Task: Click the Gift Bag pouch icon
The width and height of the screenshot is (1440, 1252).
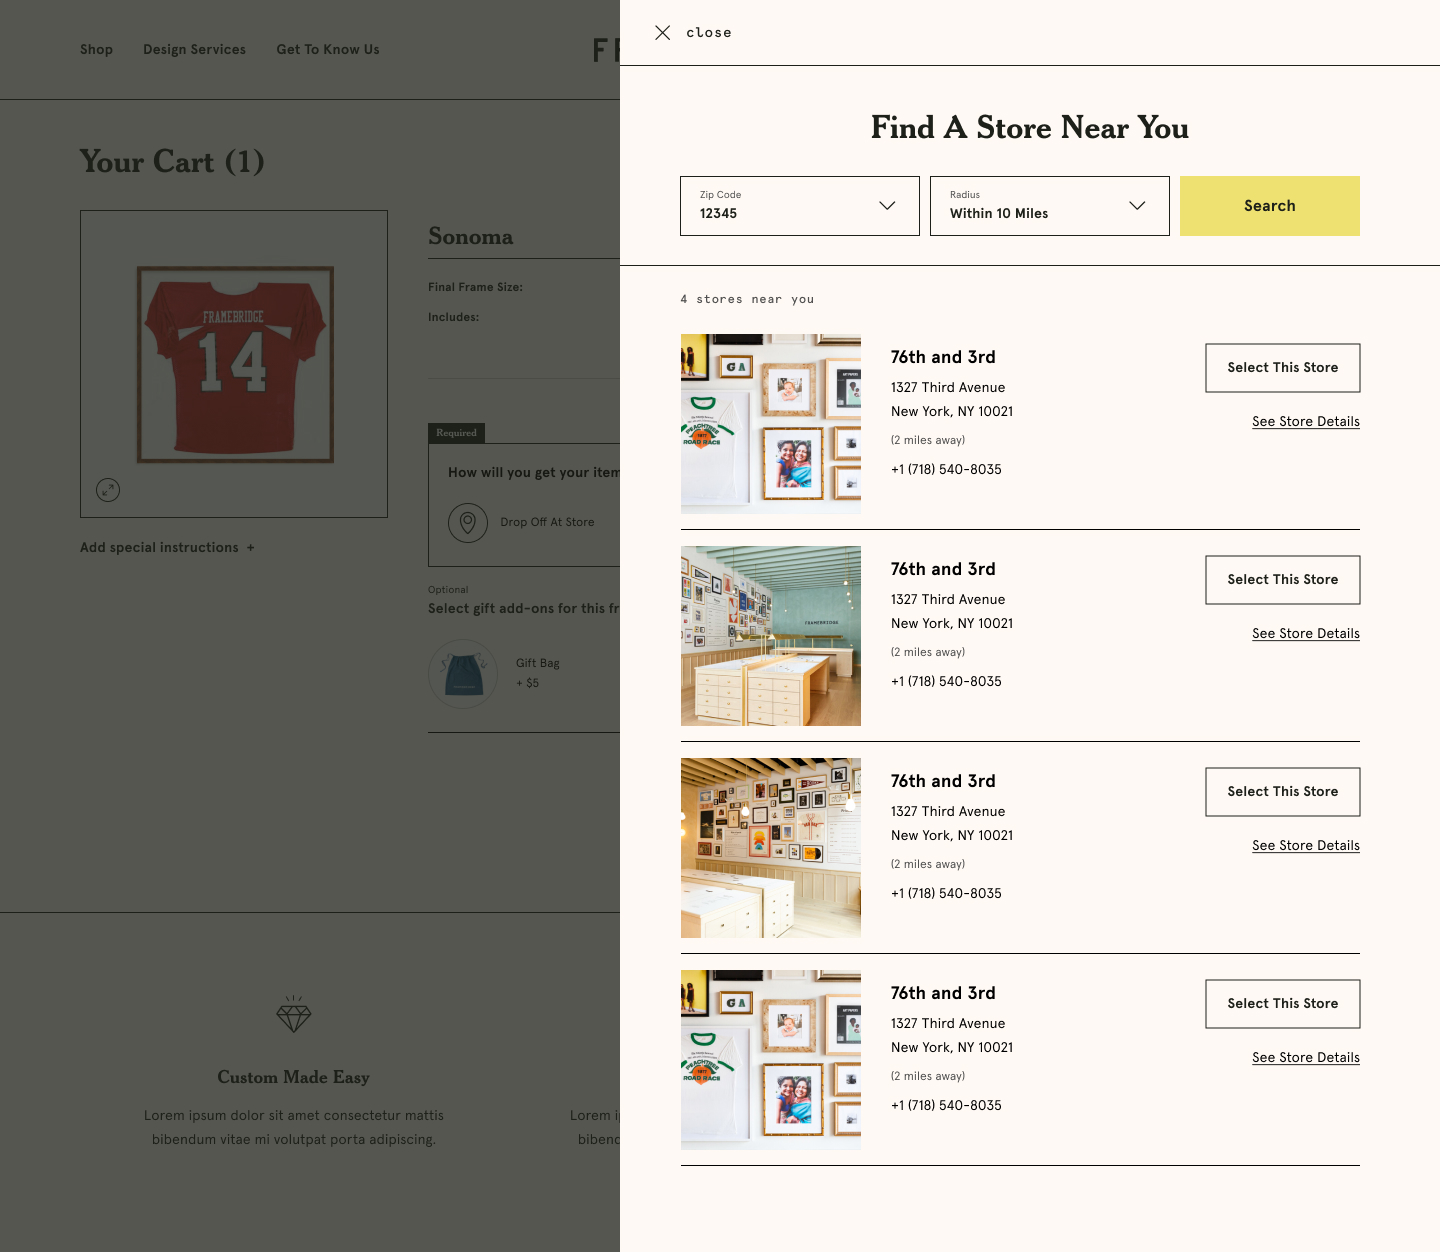Action: point(462,674)
